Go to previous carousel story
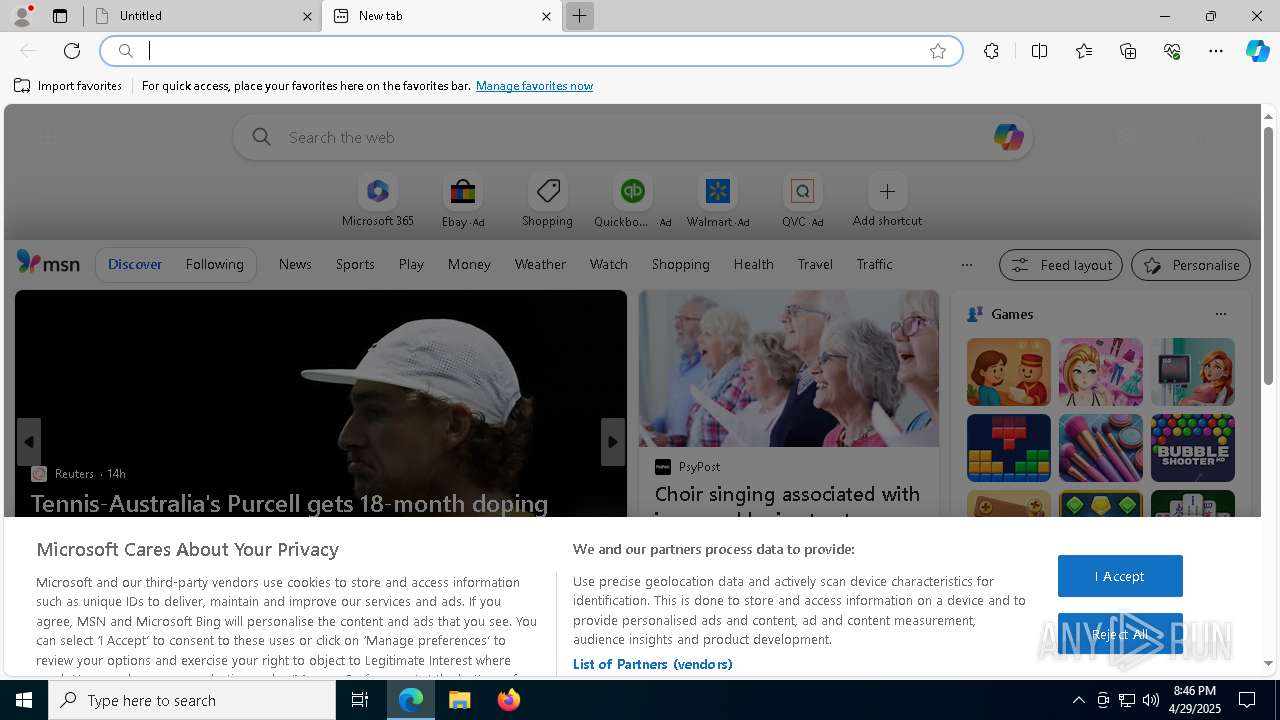 click(29, 442)
